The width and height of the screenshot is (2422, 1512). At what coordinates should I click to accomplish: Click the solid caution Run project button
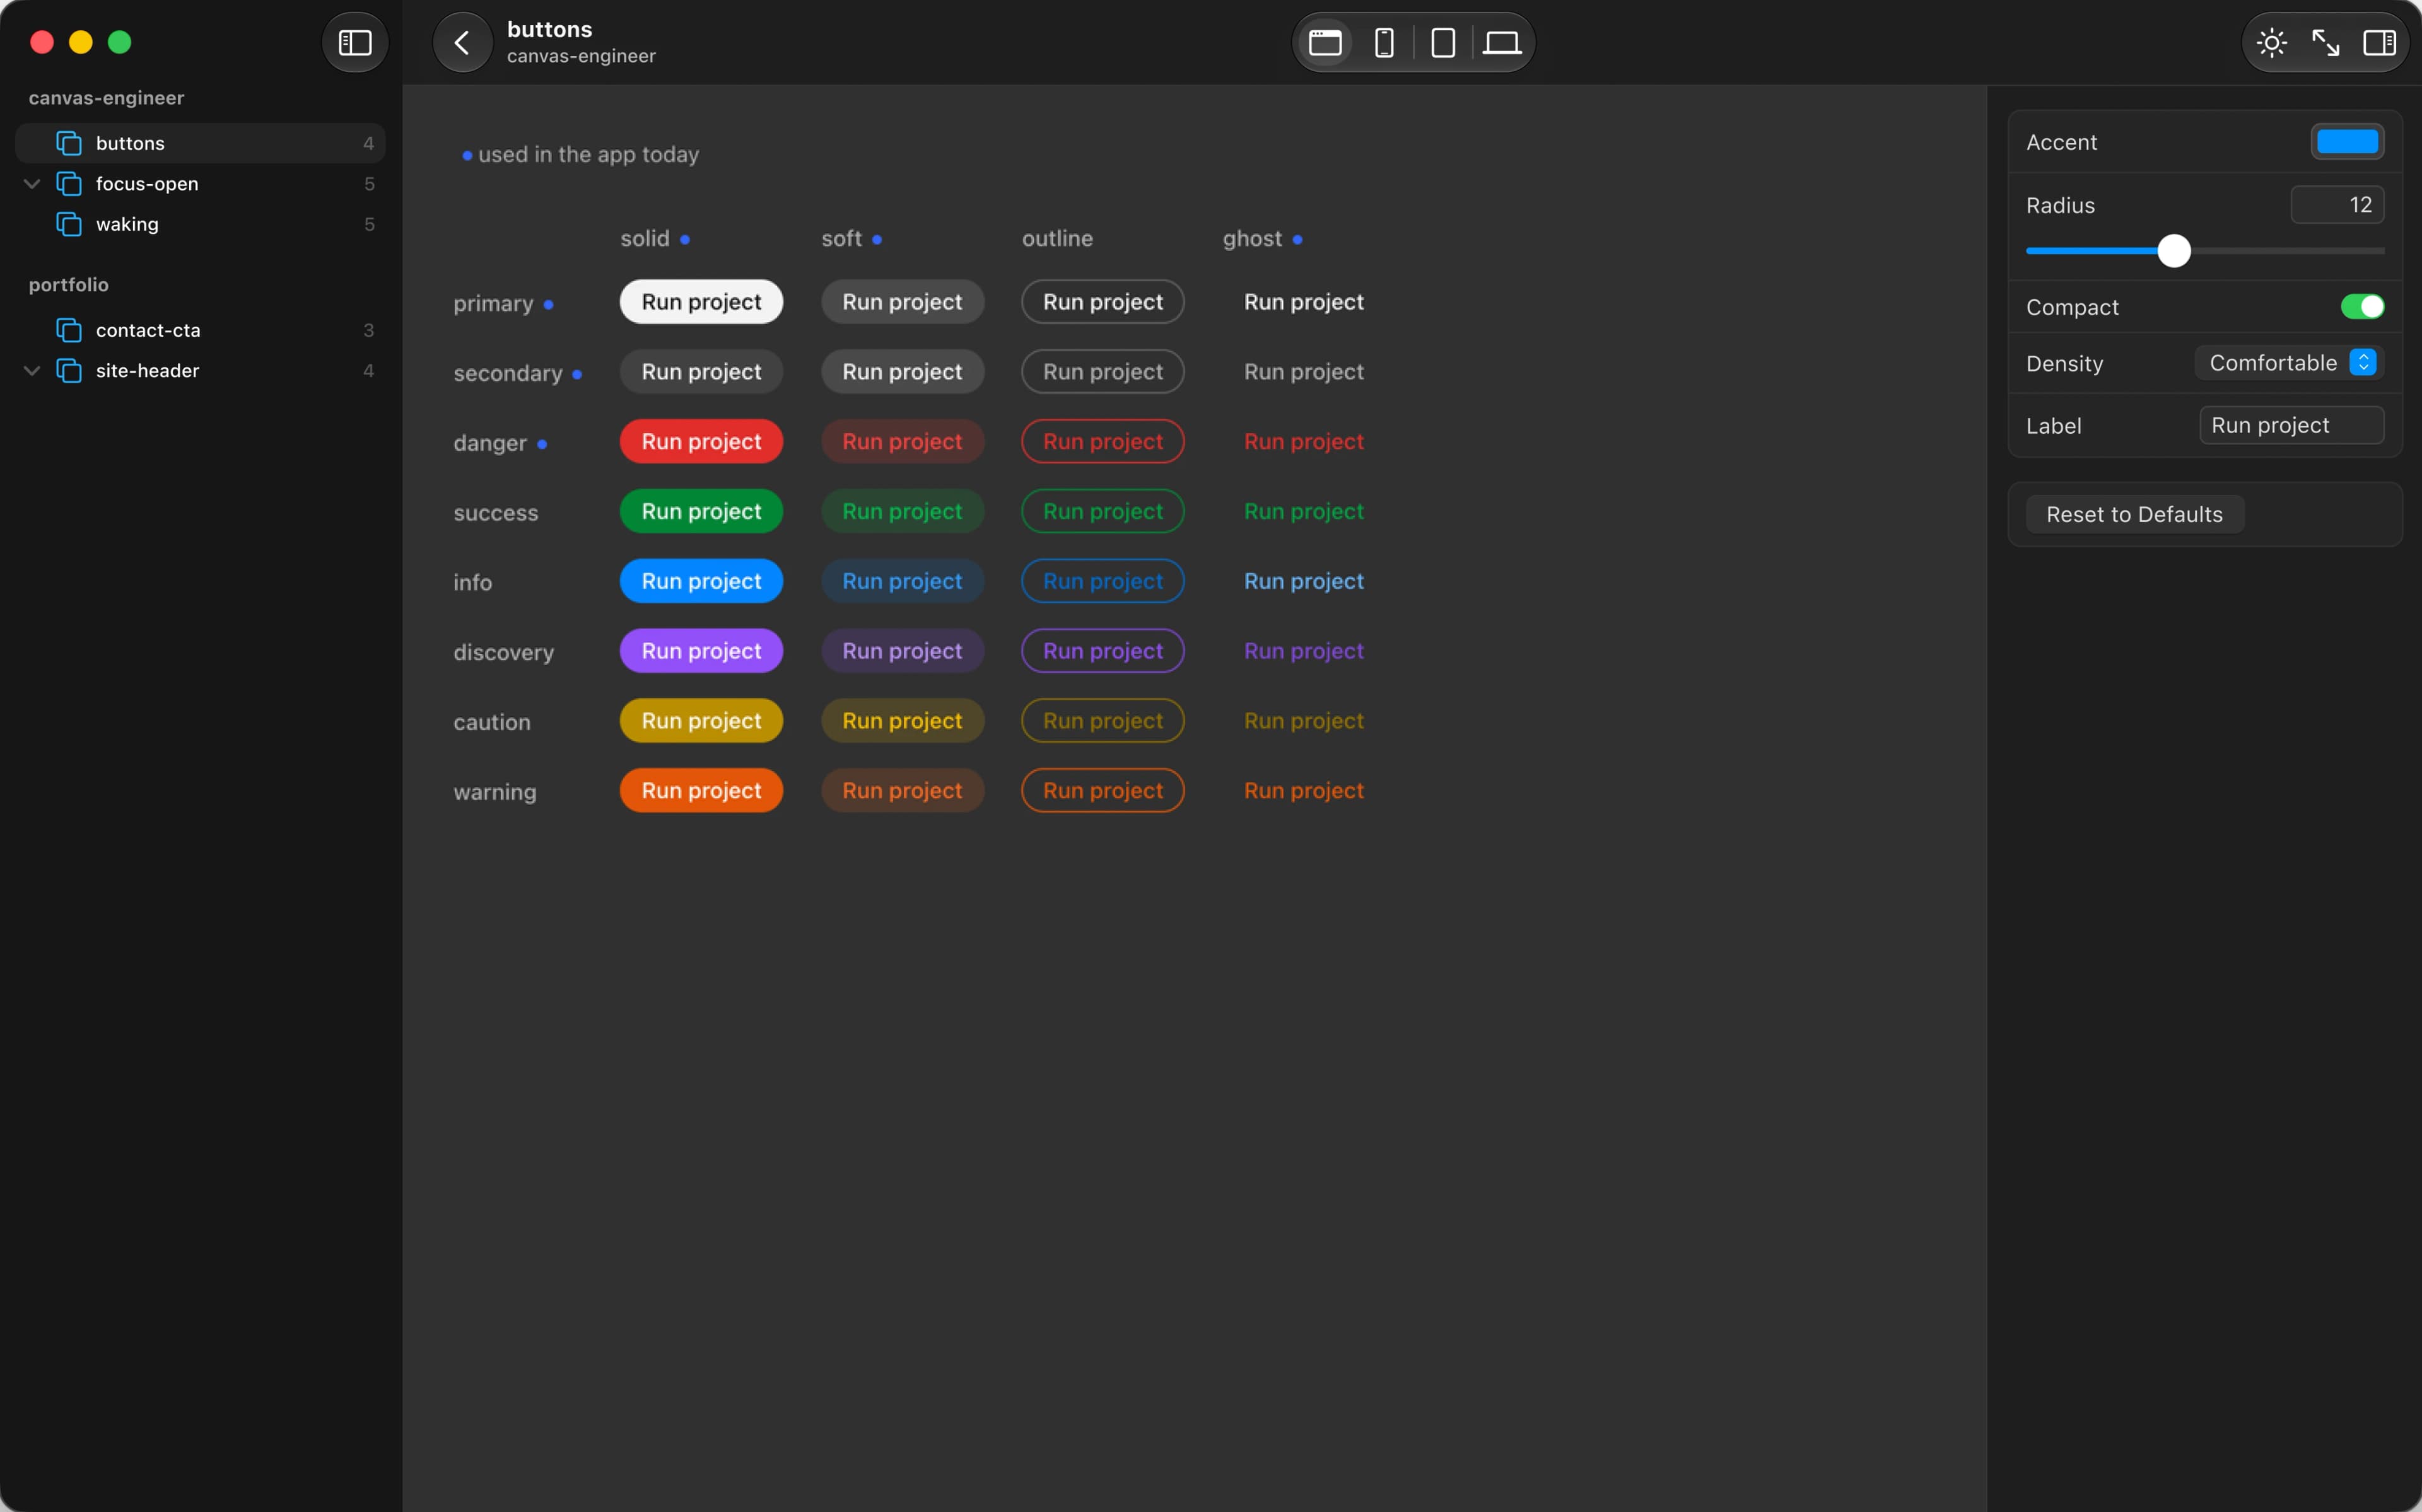click(701, 721)
